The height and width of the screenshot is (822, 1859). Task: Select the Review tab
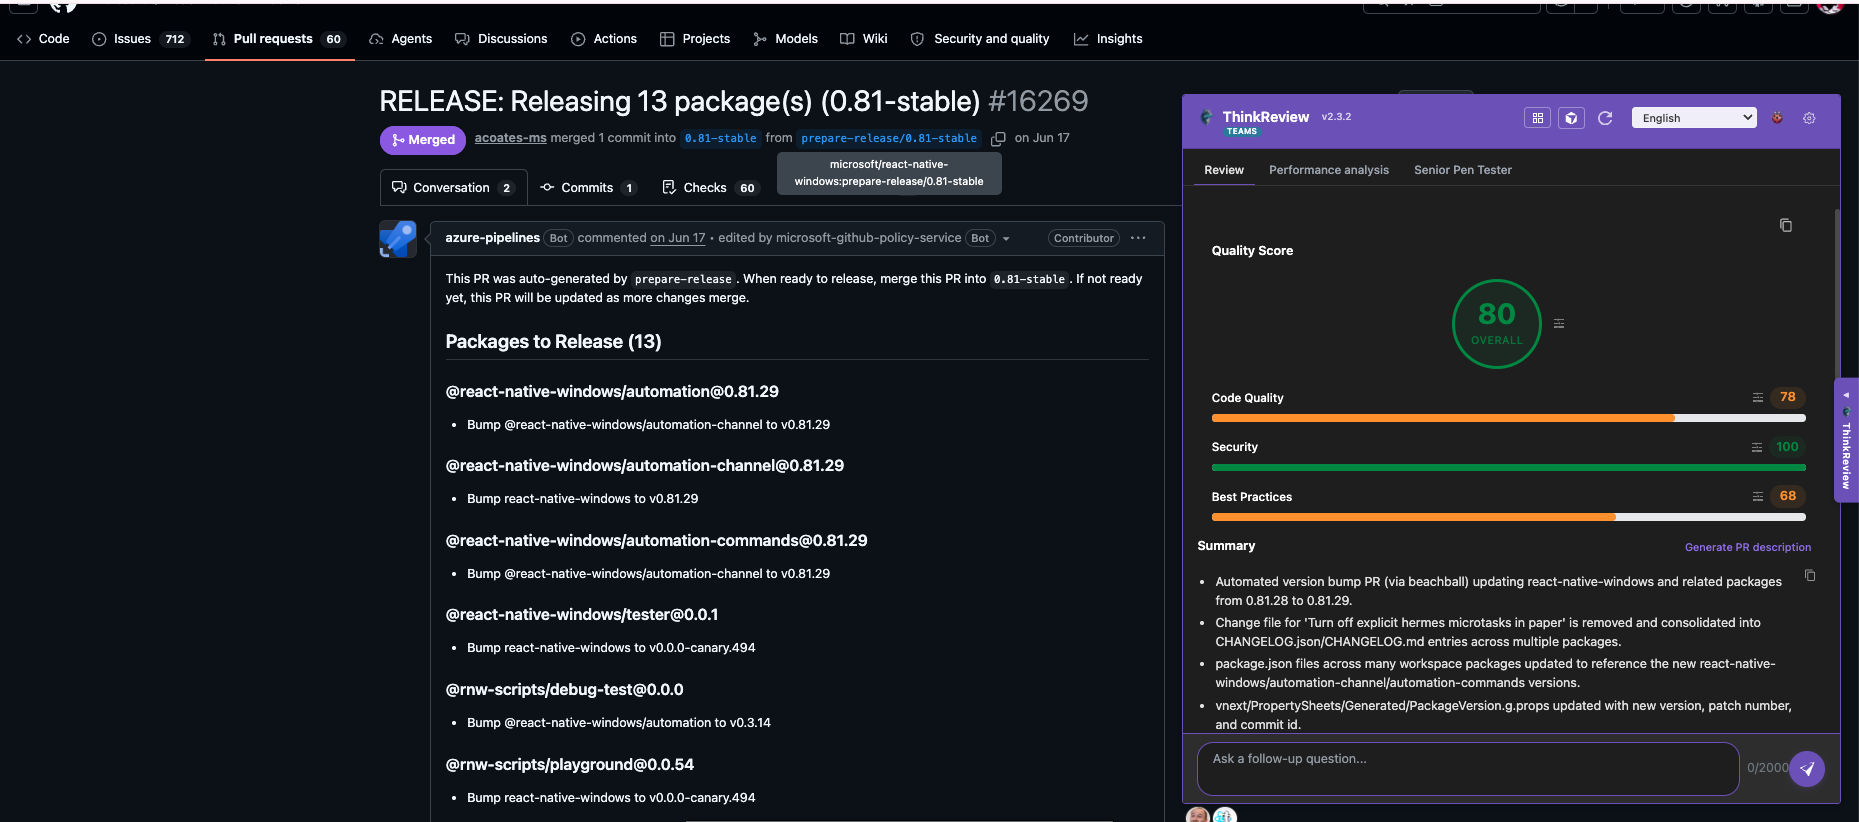pos(1224,170)
